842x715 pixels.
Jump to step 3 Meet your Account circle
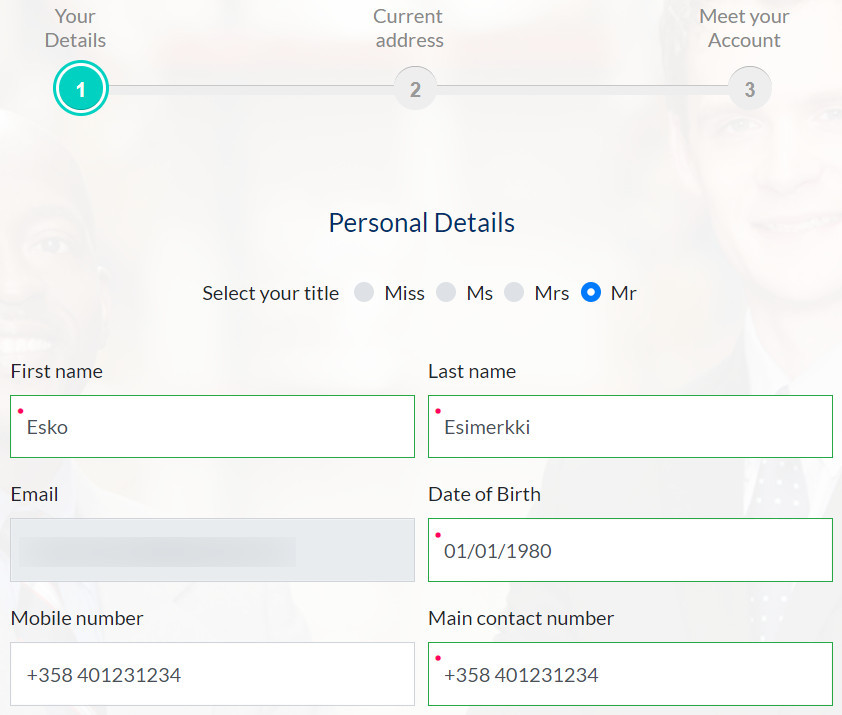(750, 89)
